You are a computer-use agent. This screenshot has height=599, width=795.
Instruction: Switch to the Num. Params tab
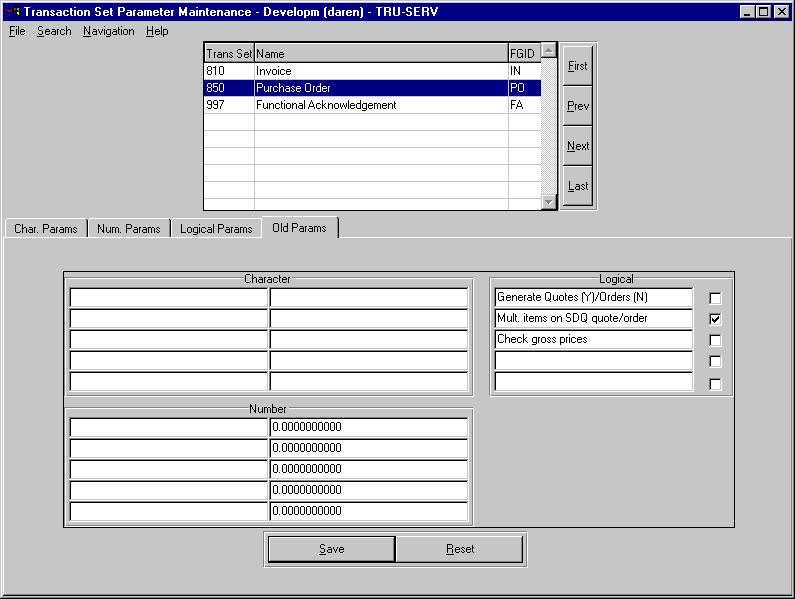click(x=129, y=229)
